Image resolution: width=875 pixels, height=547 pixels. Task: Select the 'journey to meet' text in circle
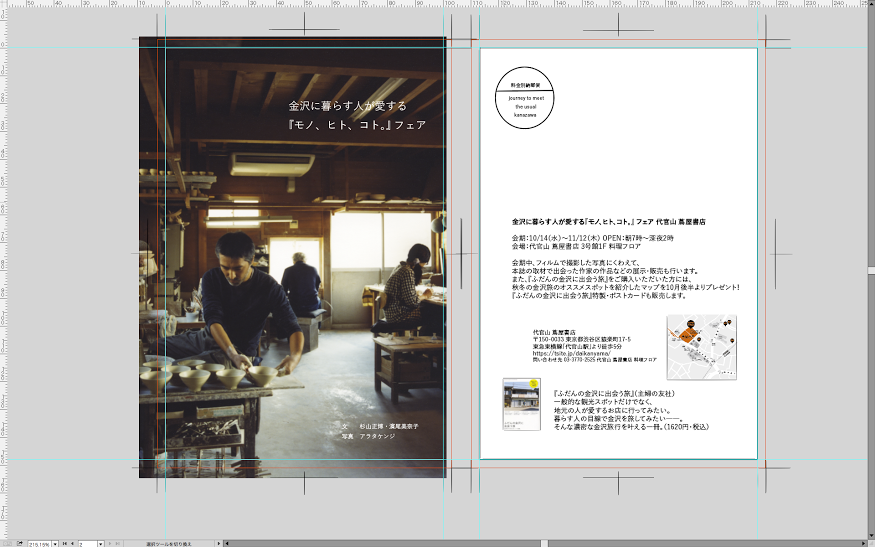[x=526, y=98]
